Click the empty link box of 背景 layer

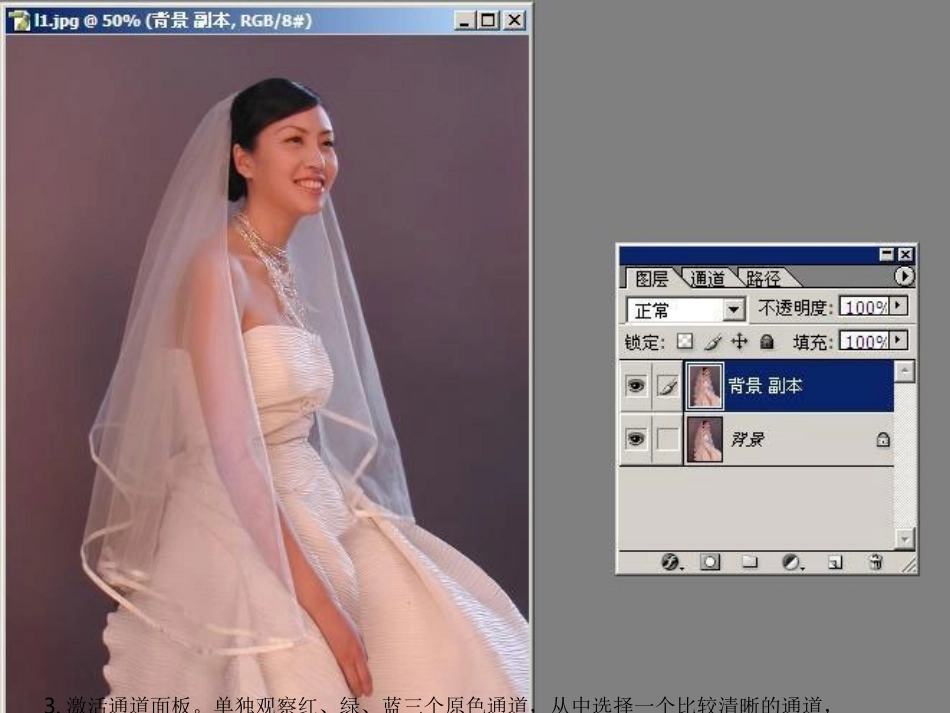tap(668, 439)
